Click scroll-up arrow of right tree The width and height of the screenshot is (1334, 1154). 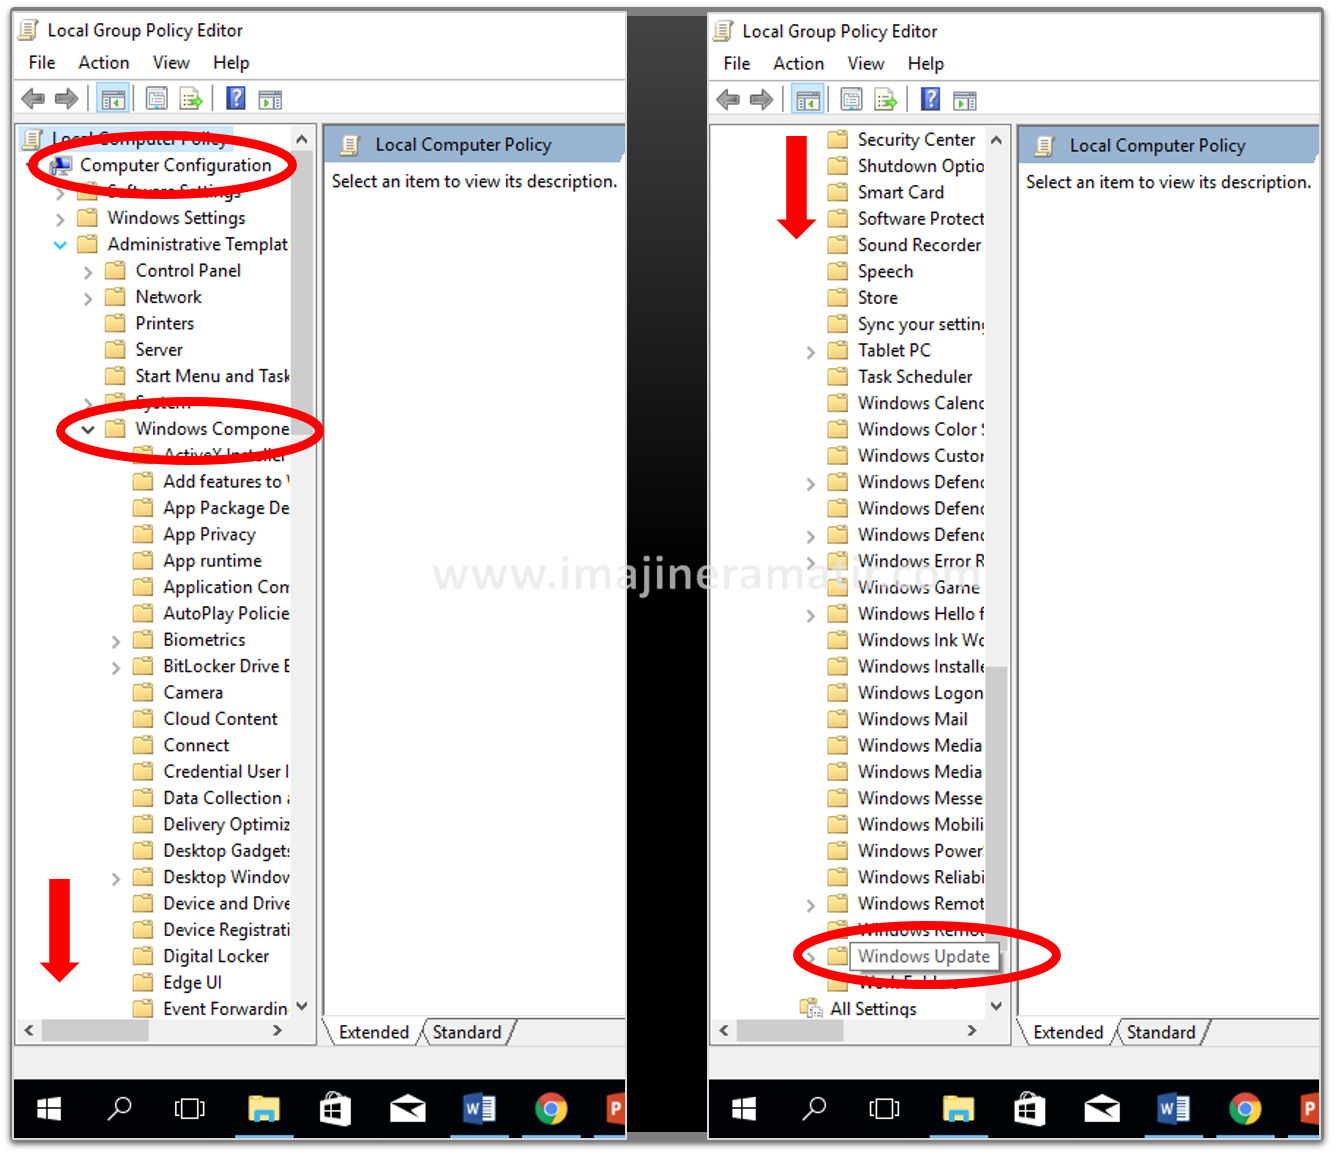(x=996, y=139)
